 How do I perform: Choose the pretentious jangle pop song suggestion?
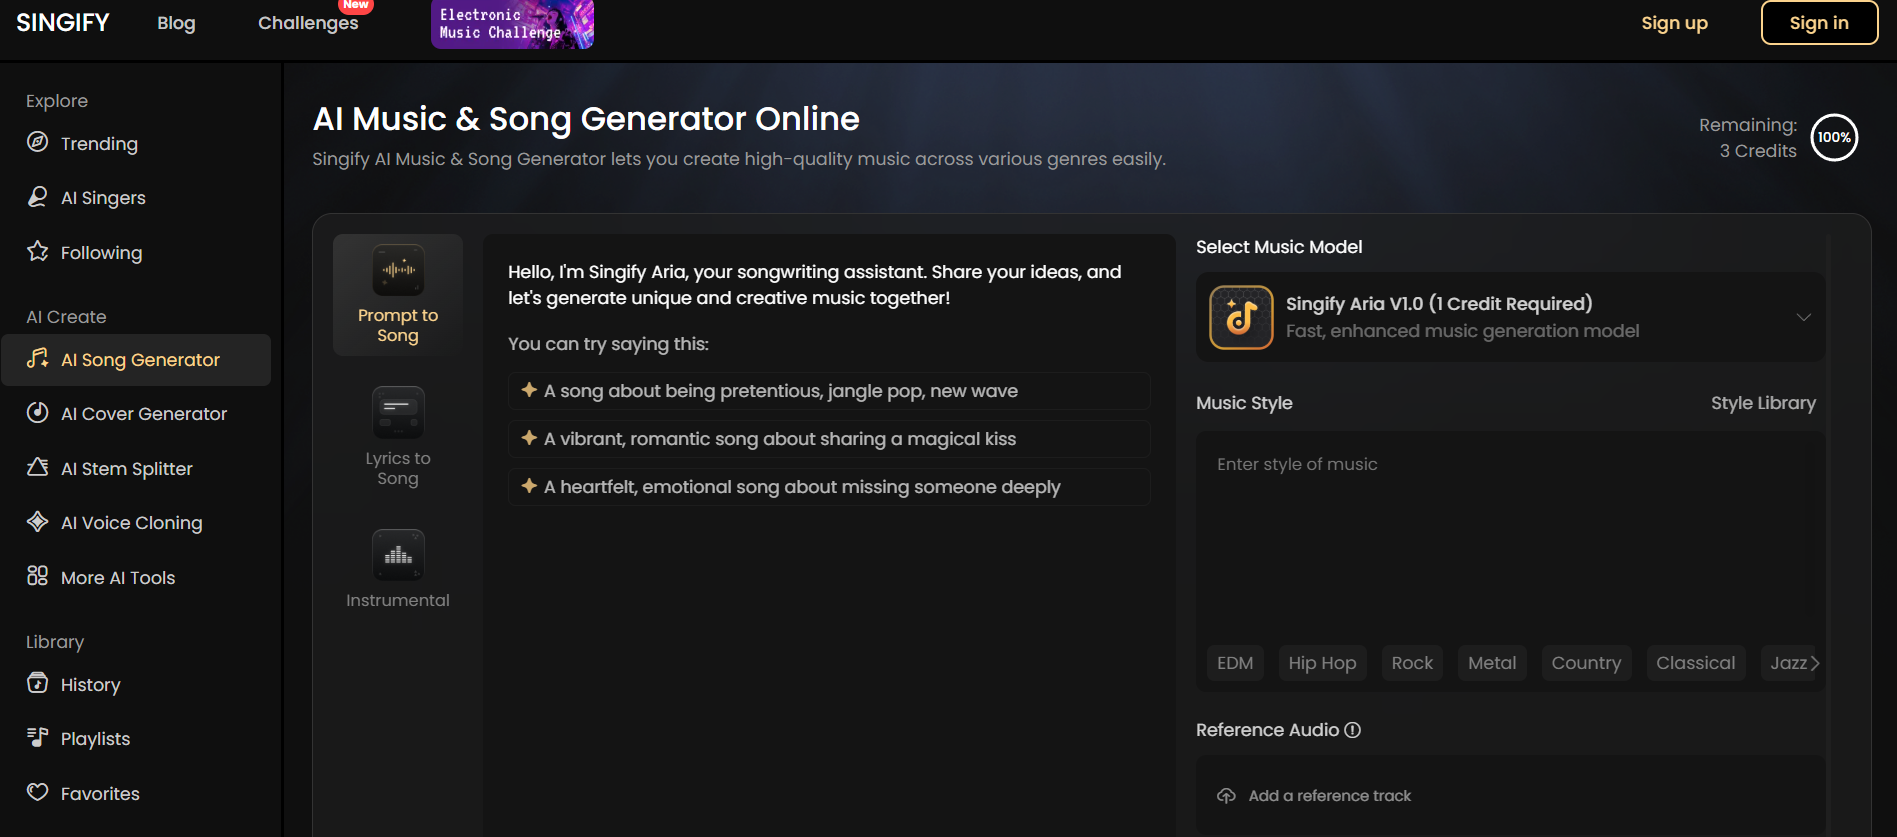point(829,391)
